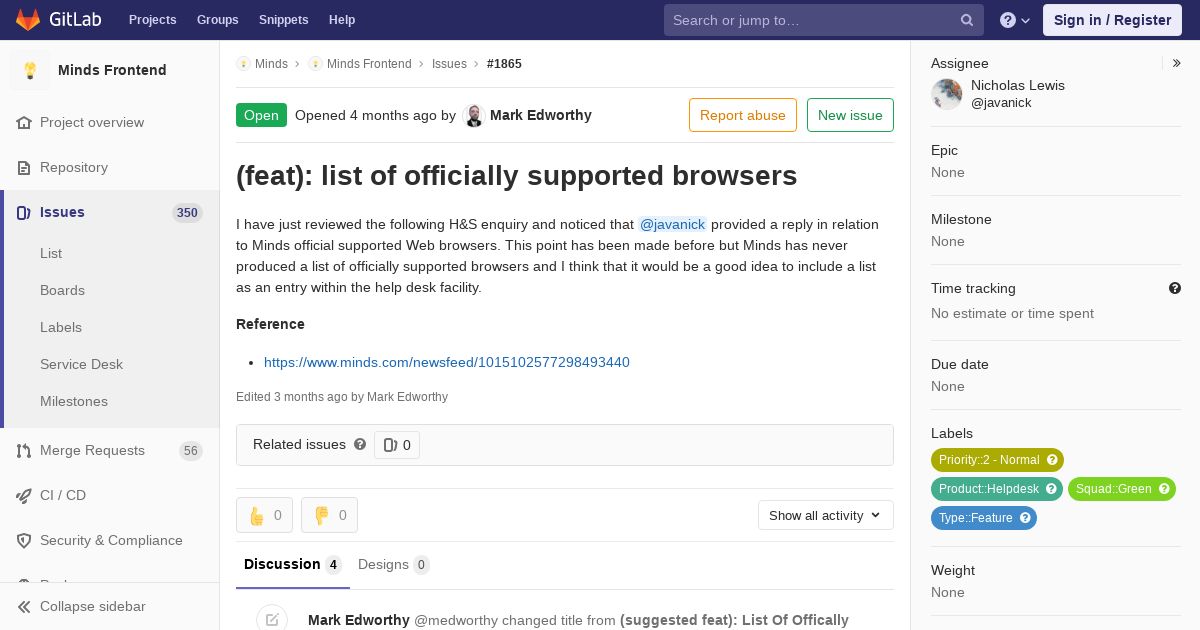Click the New issue button
Viewport: 1200px width, 630px height.
tap(850, 115)
